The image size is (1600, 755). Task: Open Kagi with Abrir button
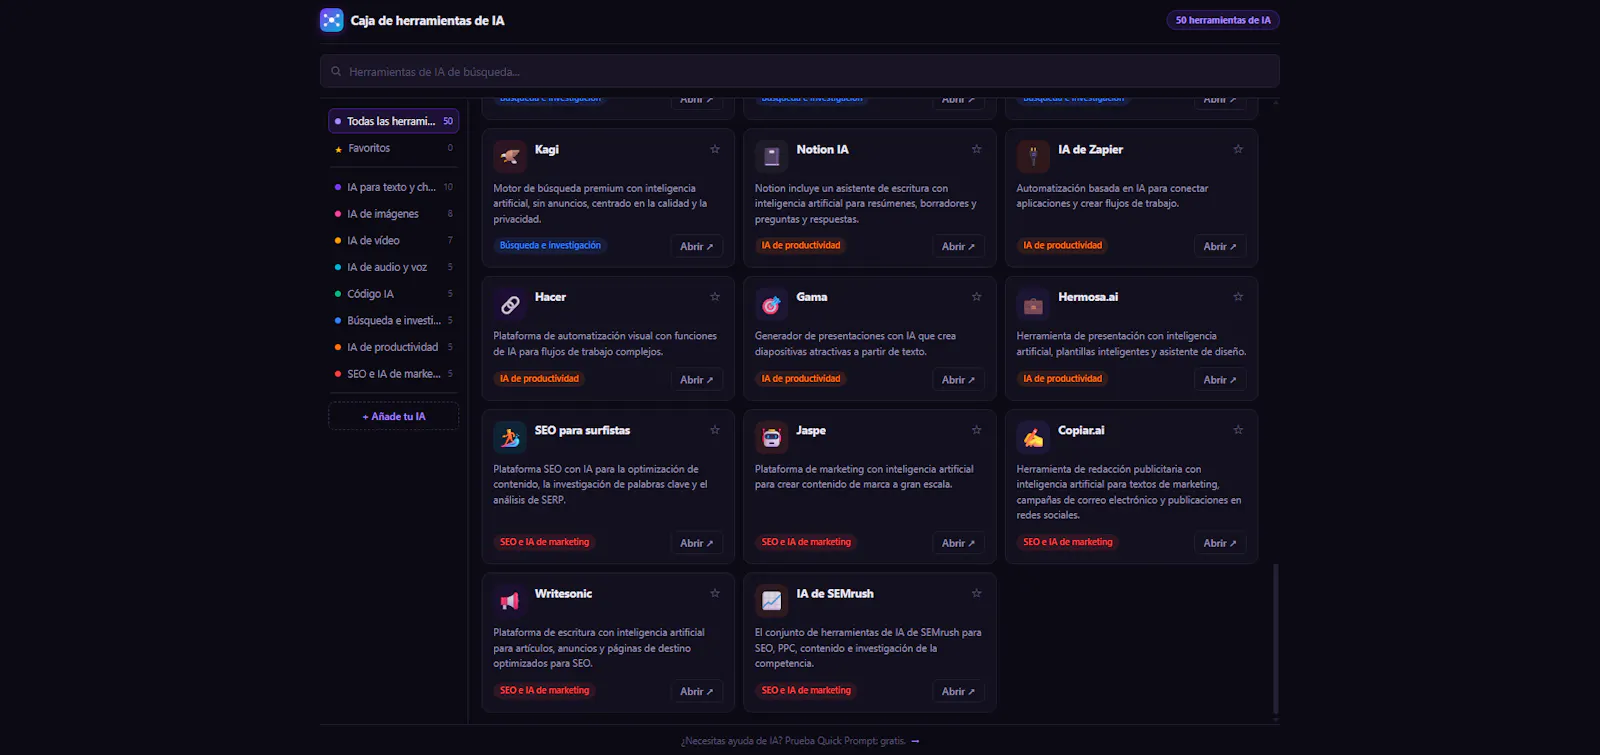click(697, 246)
